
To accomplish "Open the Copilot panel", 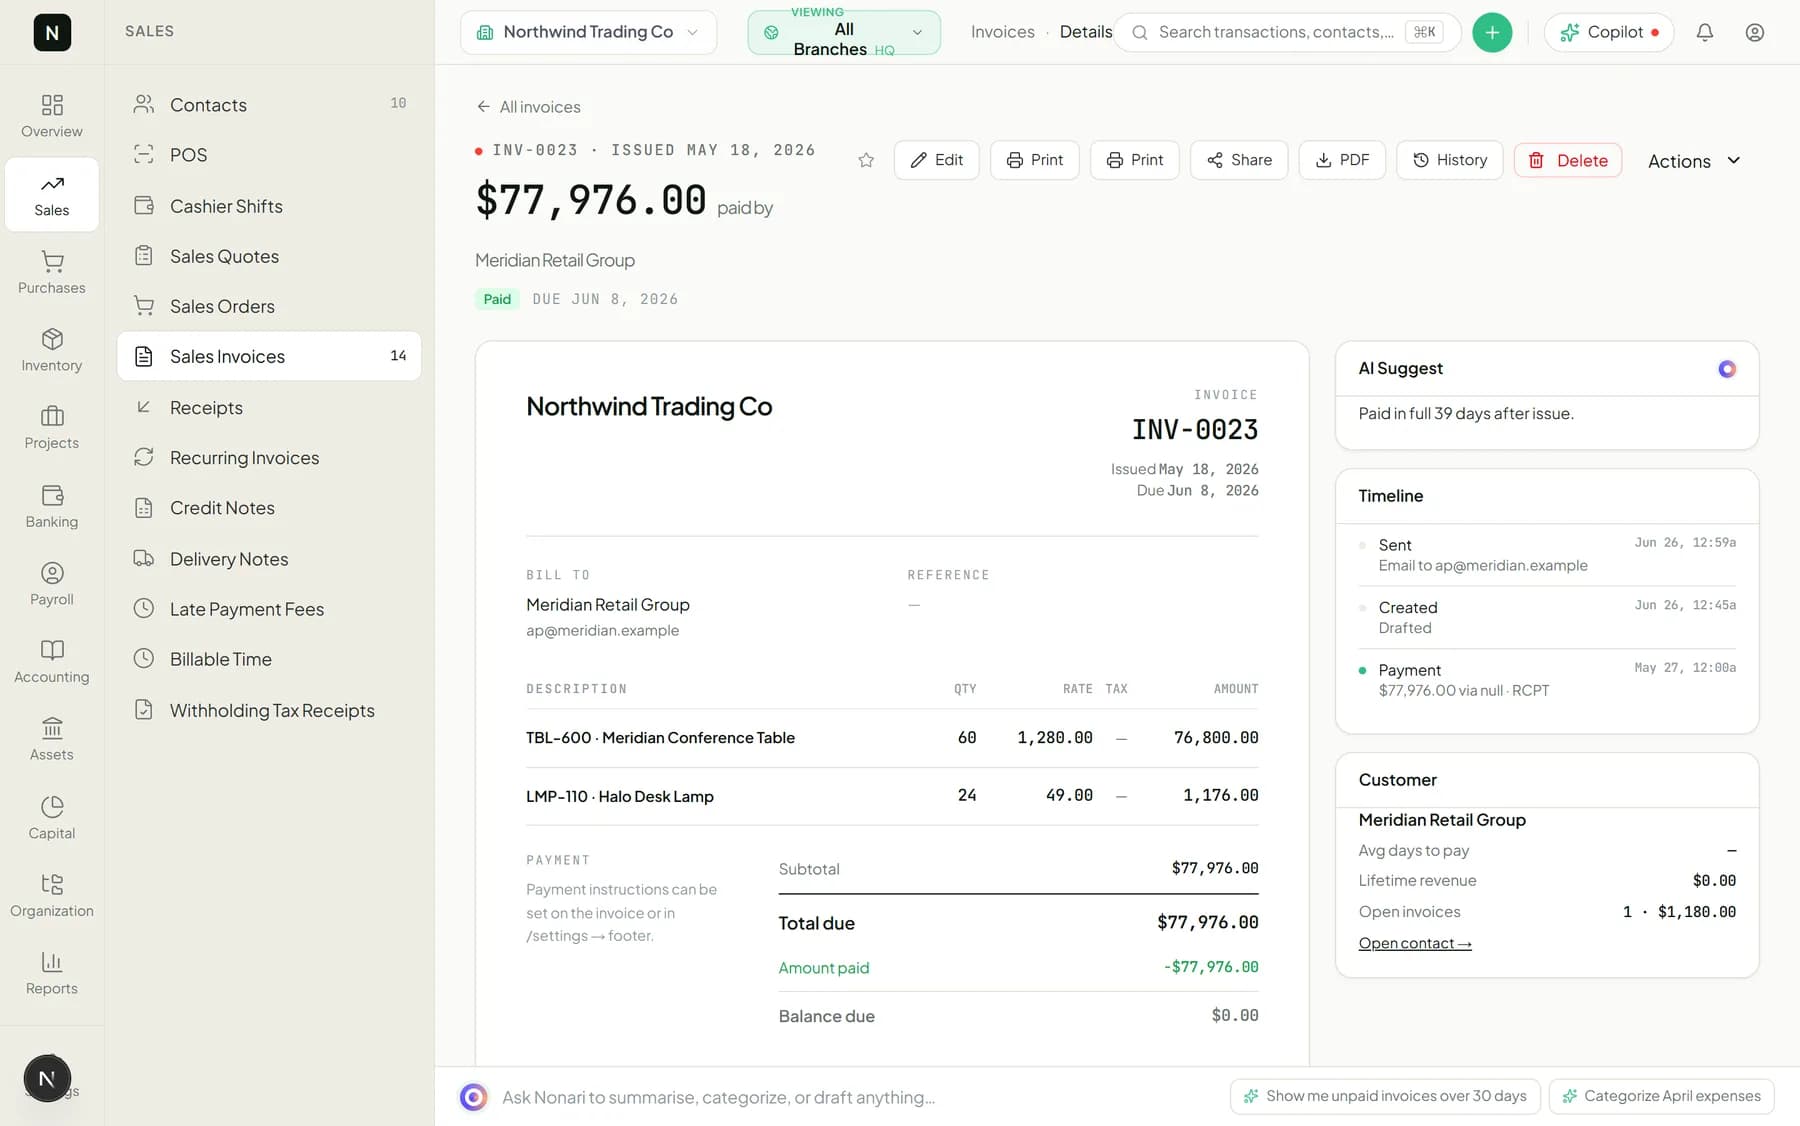I will point(1609,32).
